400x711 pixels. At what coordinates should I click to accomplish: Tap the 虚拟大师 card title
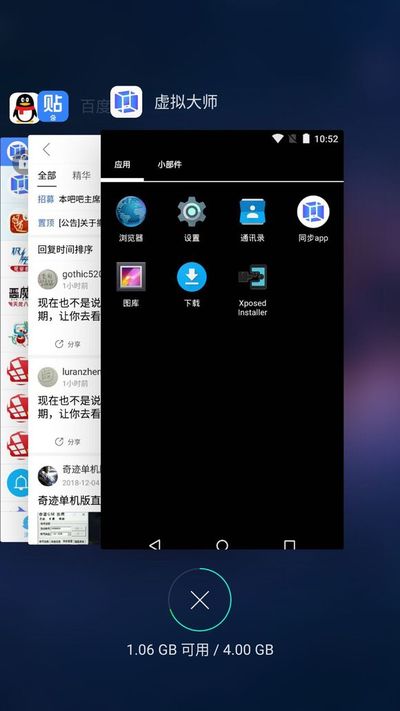[186, 102]
